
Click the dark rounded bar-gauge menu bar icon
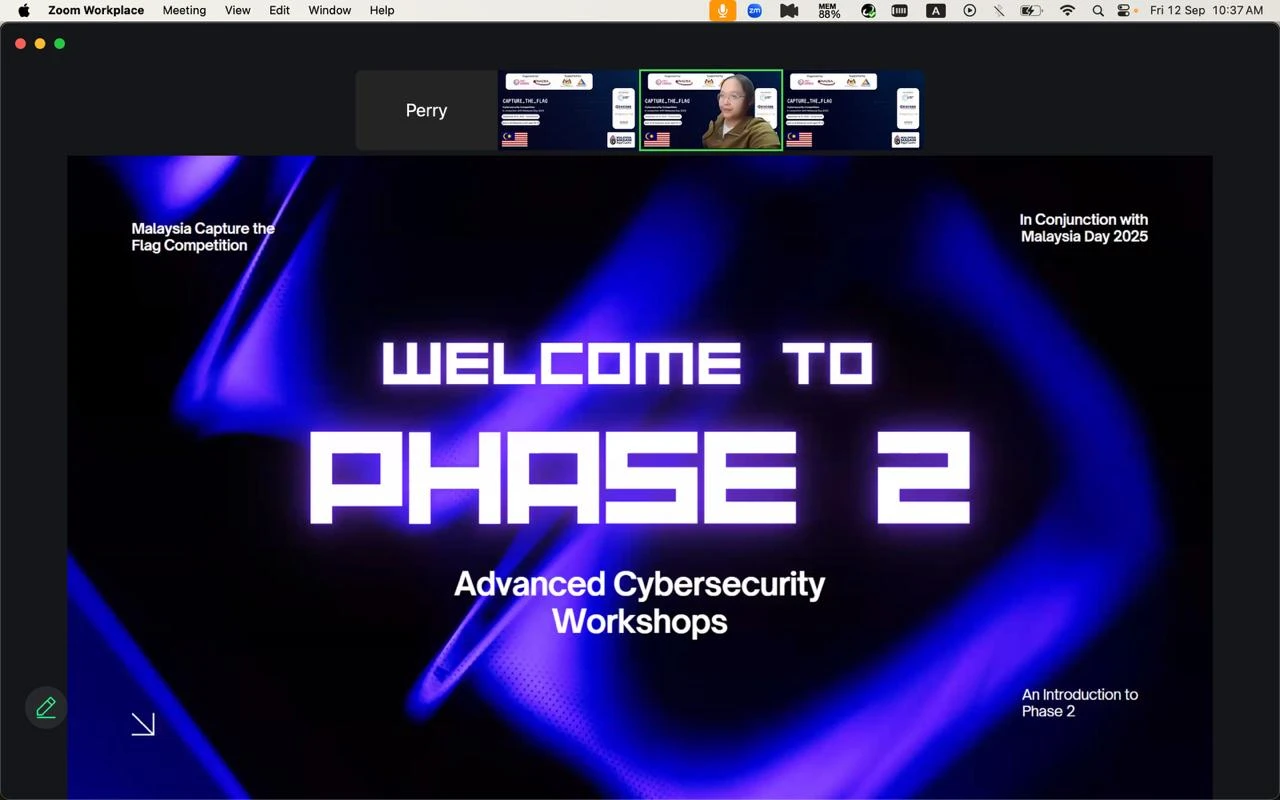tap(900, 11)
